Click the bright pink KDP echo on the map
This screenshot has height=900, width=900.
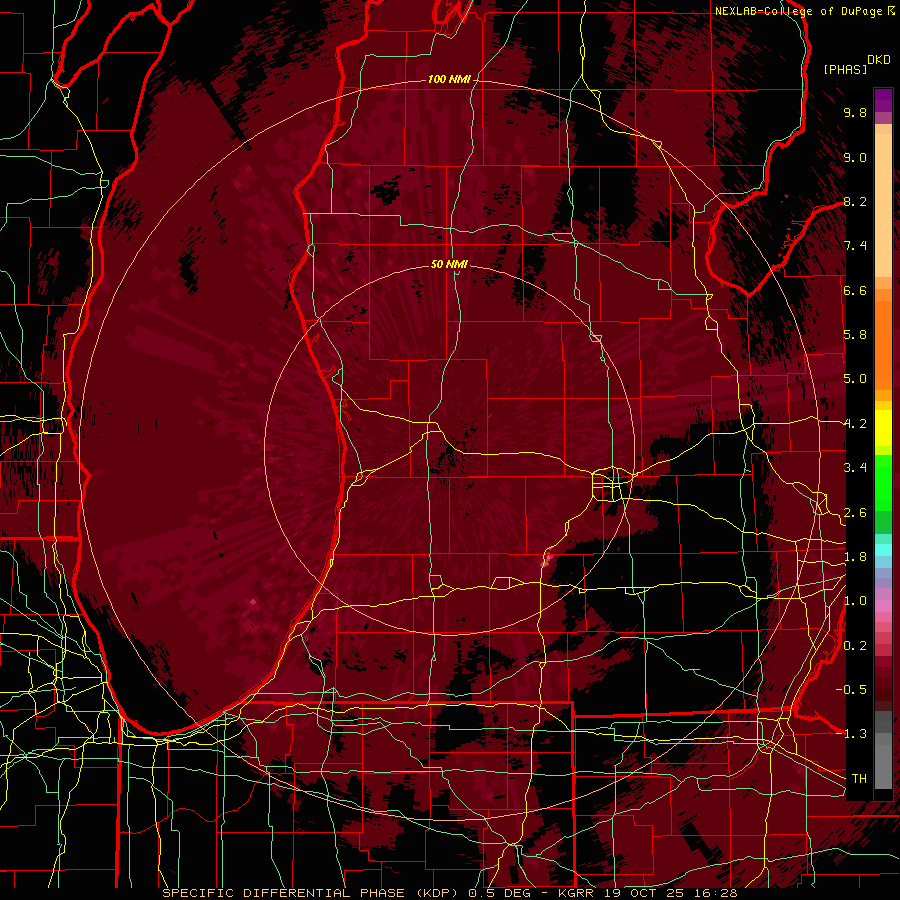coord(547,559)
